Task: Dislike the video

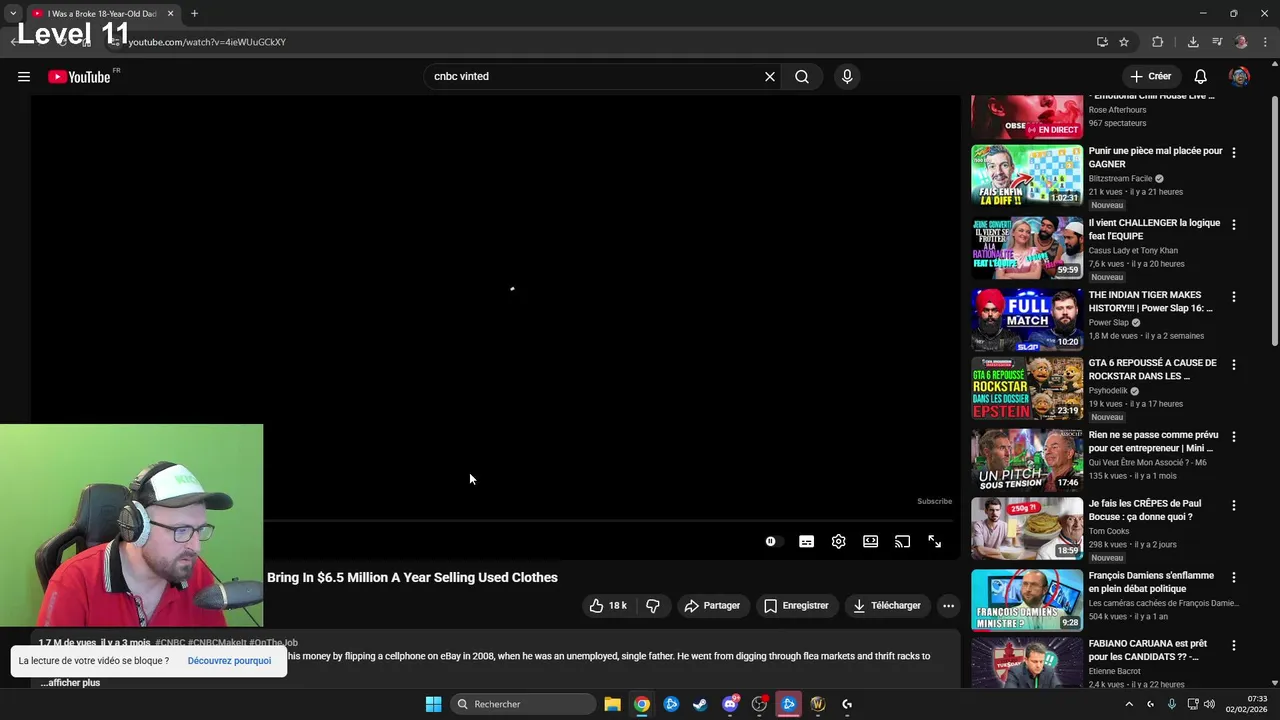Action: pos(653,605)
